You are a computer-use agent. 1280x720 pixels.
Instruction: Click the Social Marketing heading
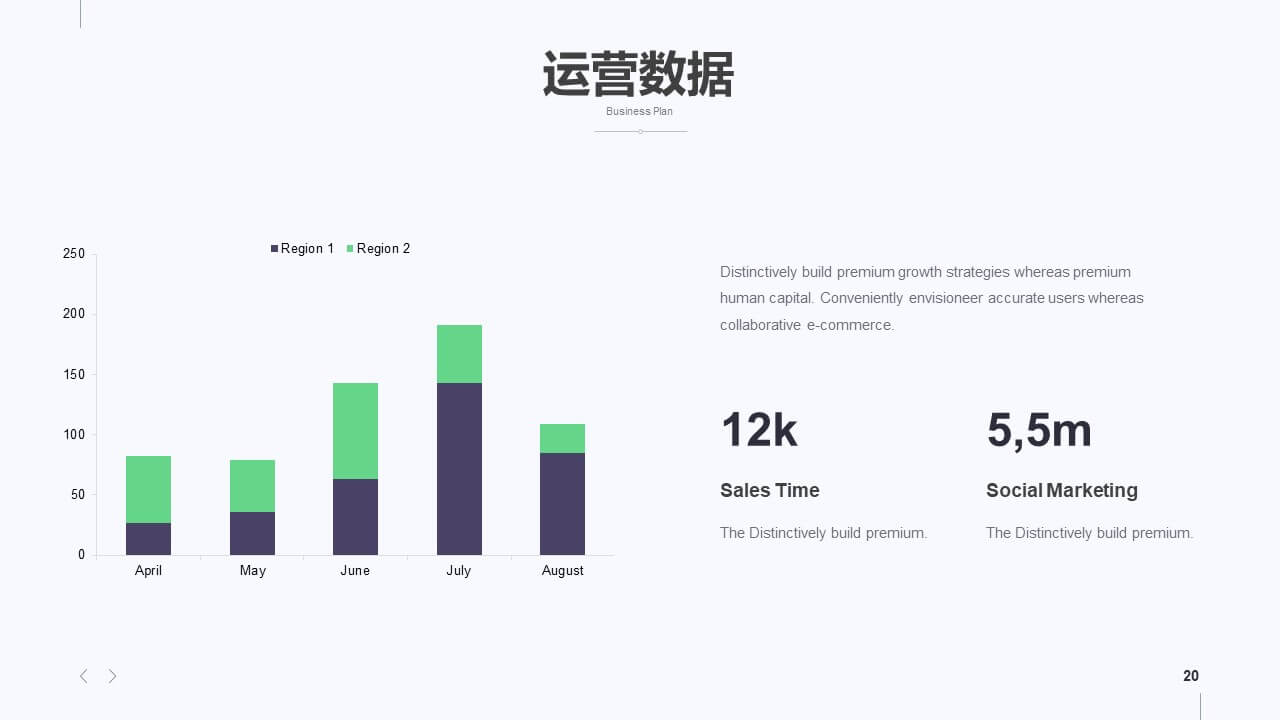pyautogui.click(x=1062, y=490)
